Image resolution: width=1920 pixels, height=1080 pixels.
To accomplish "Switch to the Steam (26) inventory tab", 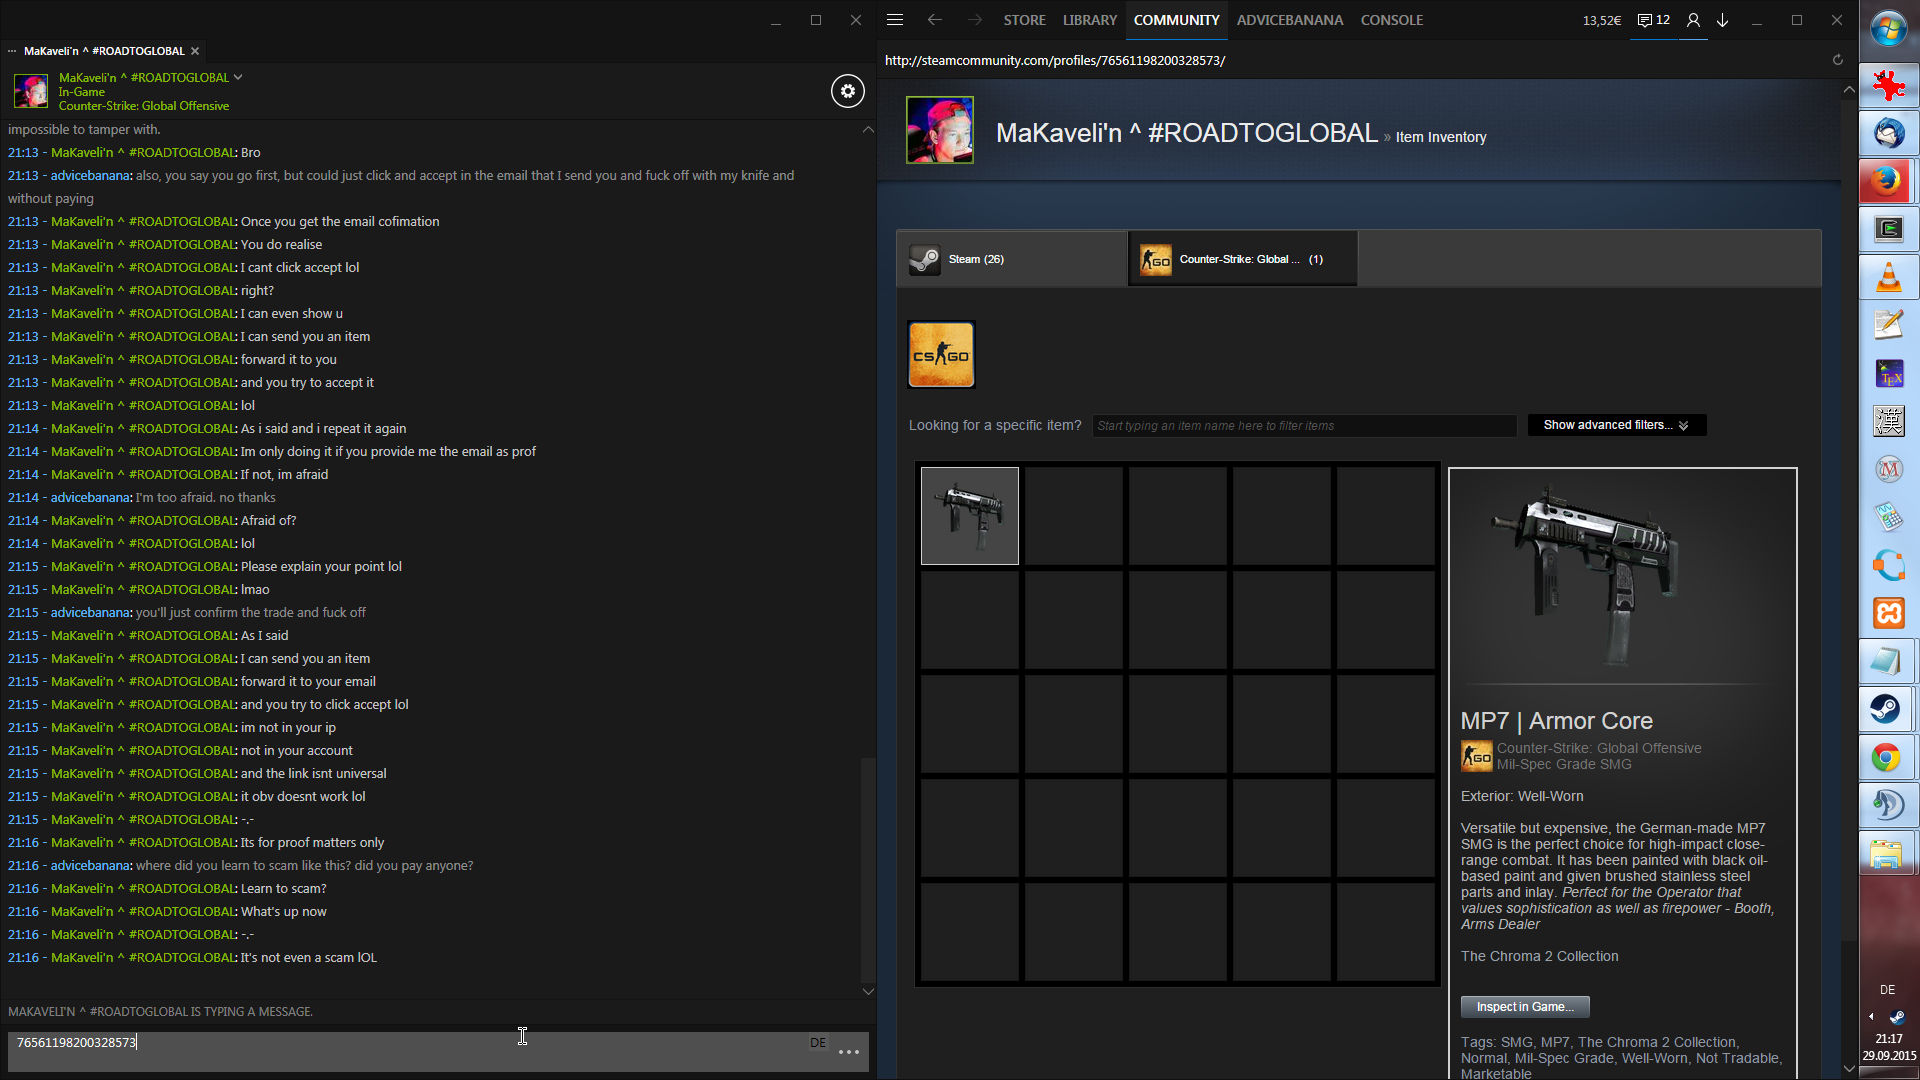I will pyautogui.click(x=1011, y=259).
